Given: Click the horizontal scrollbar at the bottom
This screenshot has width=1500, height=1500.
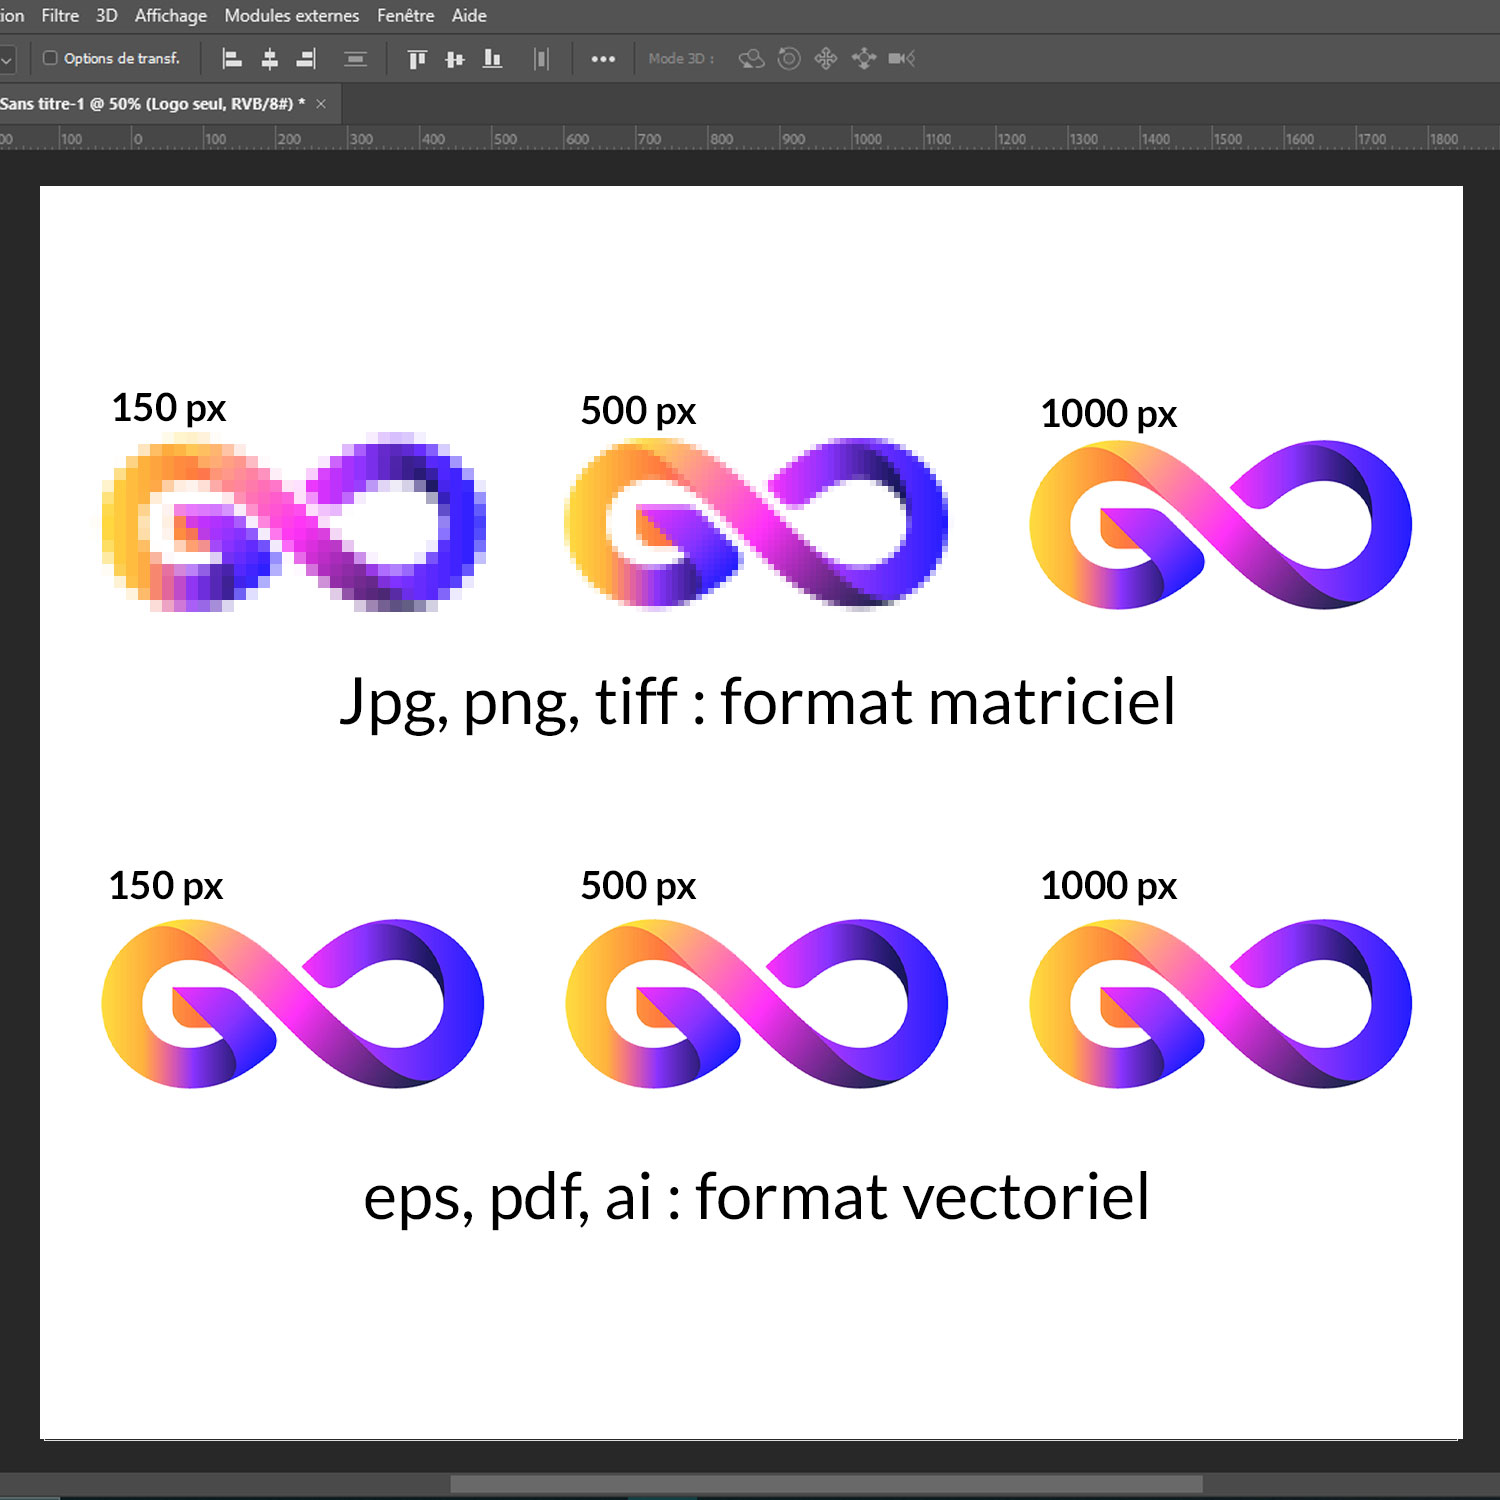Looking at the screenshot, I should pos(826,1483).
